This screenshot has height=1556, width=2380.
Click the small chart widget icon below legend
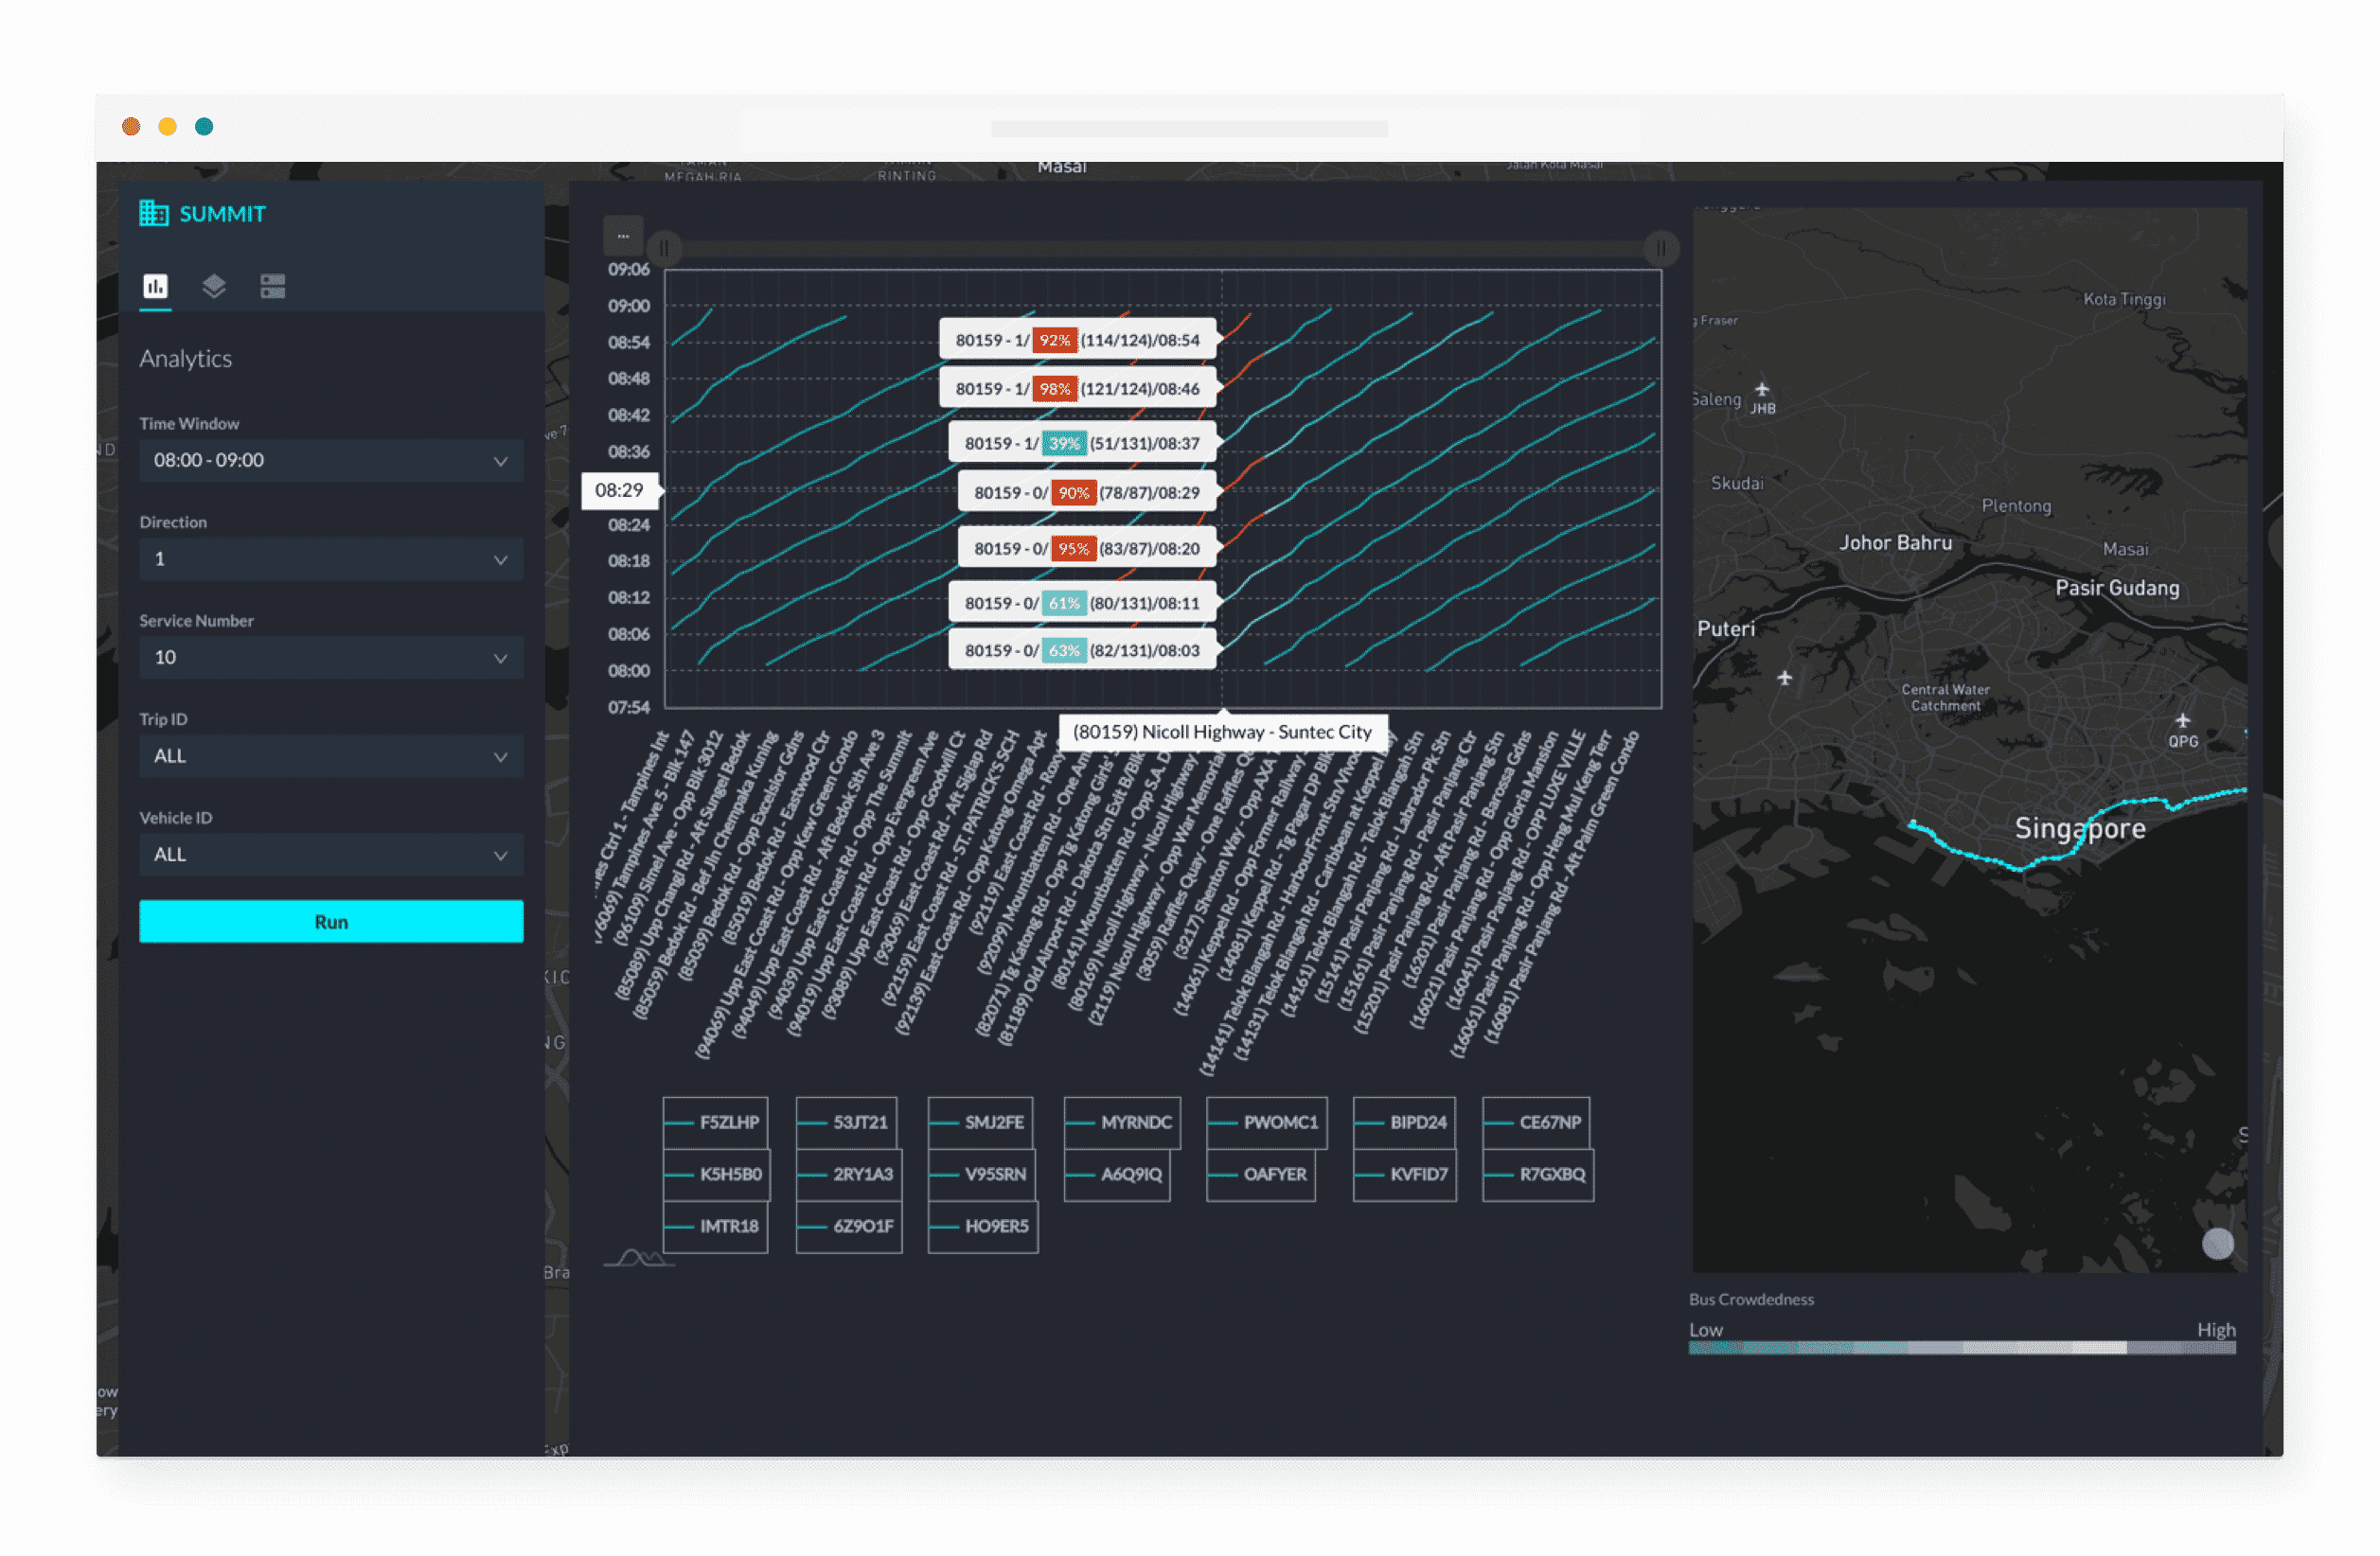[x=639, y=1257]
